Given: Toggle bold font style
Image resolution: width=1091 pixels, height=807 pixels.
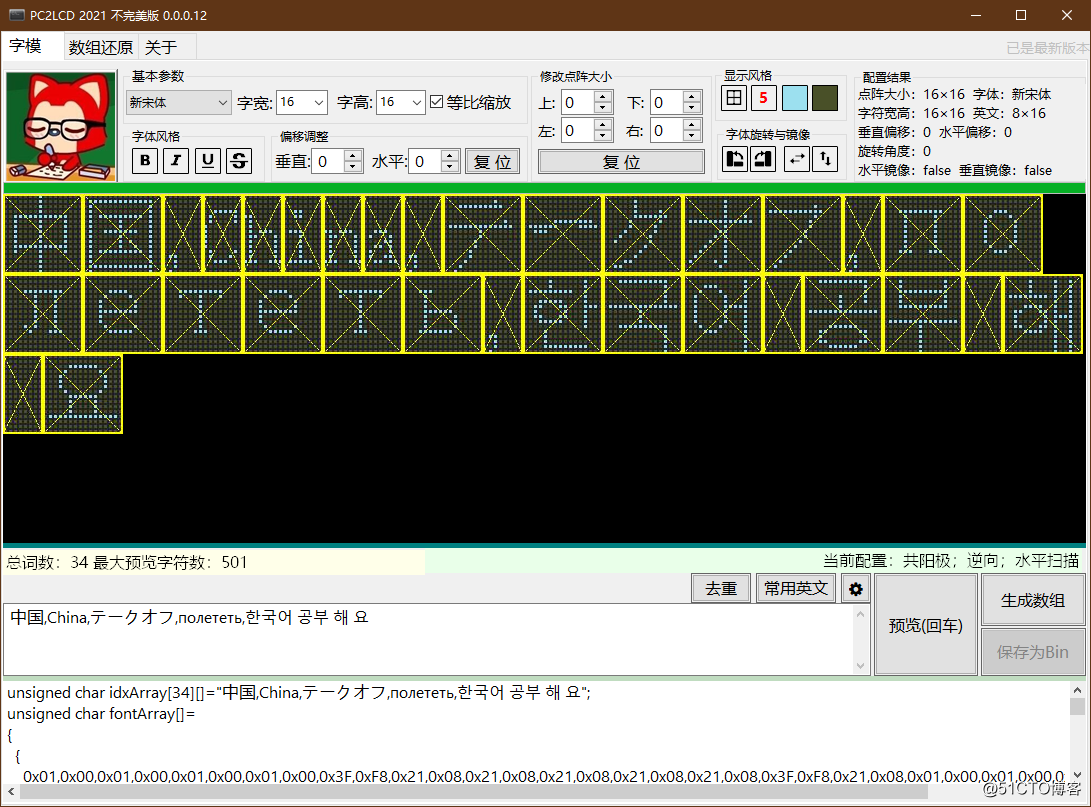Looking at the screenshot, I should point(145,161).
